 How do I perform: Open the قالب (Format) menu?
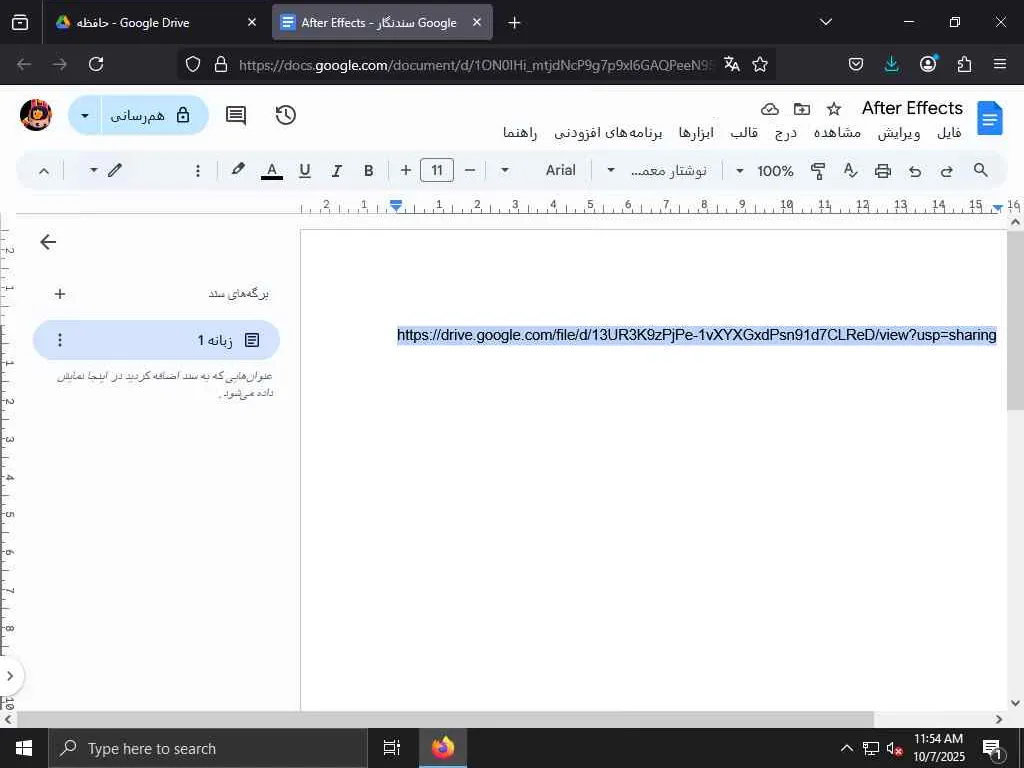[744, 133]
